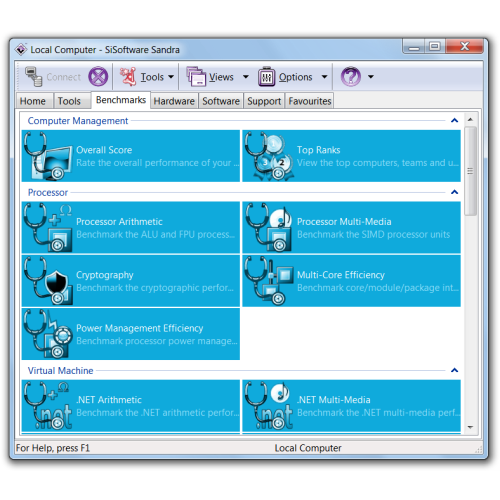Minimize the Sandra window
Image resolution: width=500 pixels, height=500 pixels.
pos(414,47)
